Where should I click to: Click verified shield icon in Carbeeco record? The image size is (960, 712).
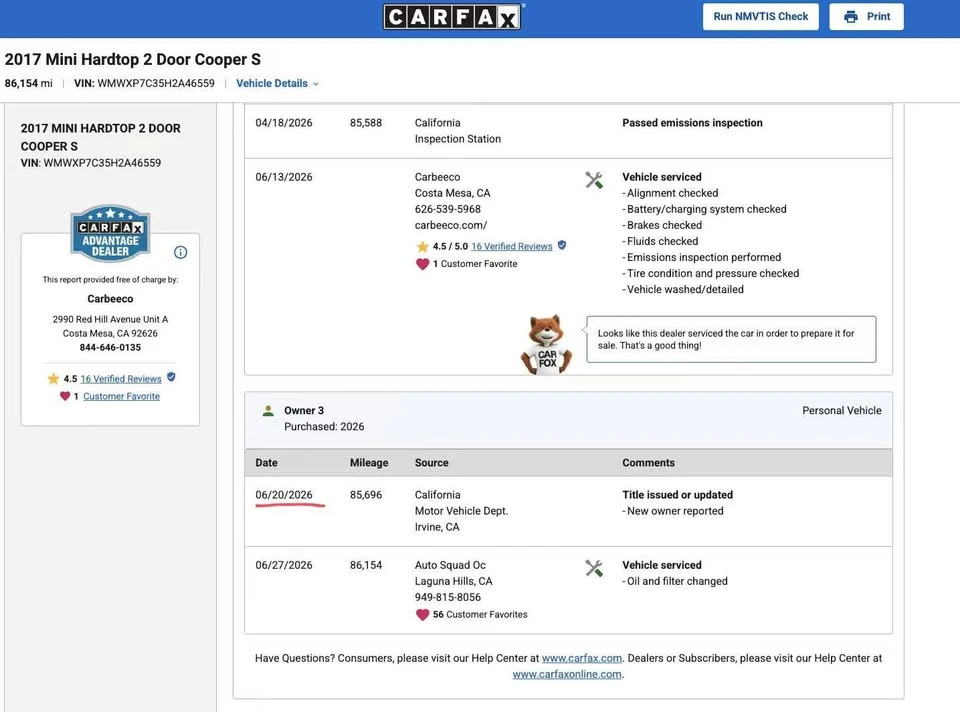562,245
